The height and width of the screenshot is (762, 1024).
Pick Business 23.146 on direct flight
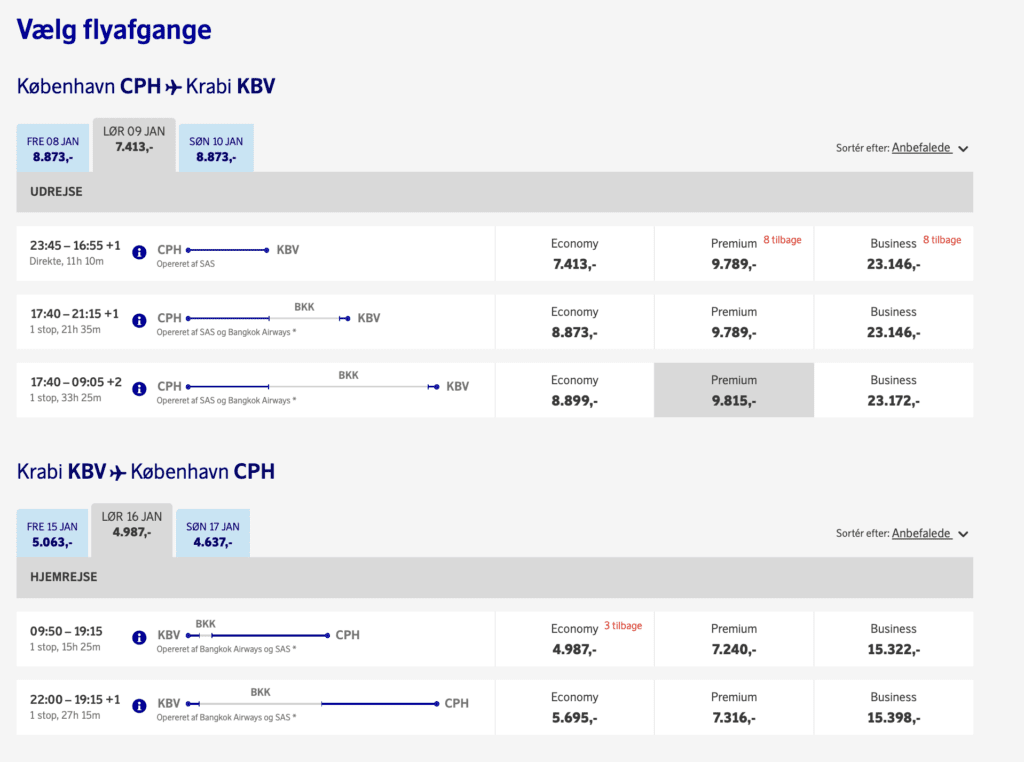click(x=893, y=254)
